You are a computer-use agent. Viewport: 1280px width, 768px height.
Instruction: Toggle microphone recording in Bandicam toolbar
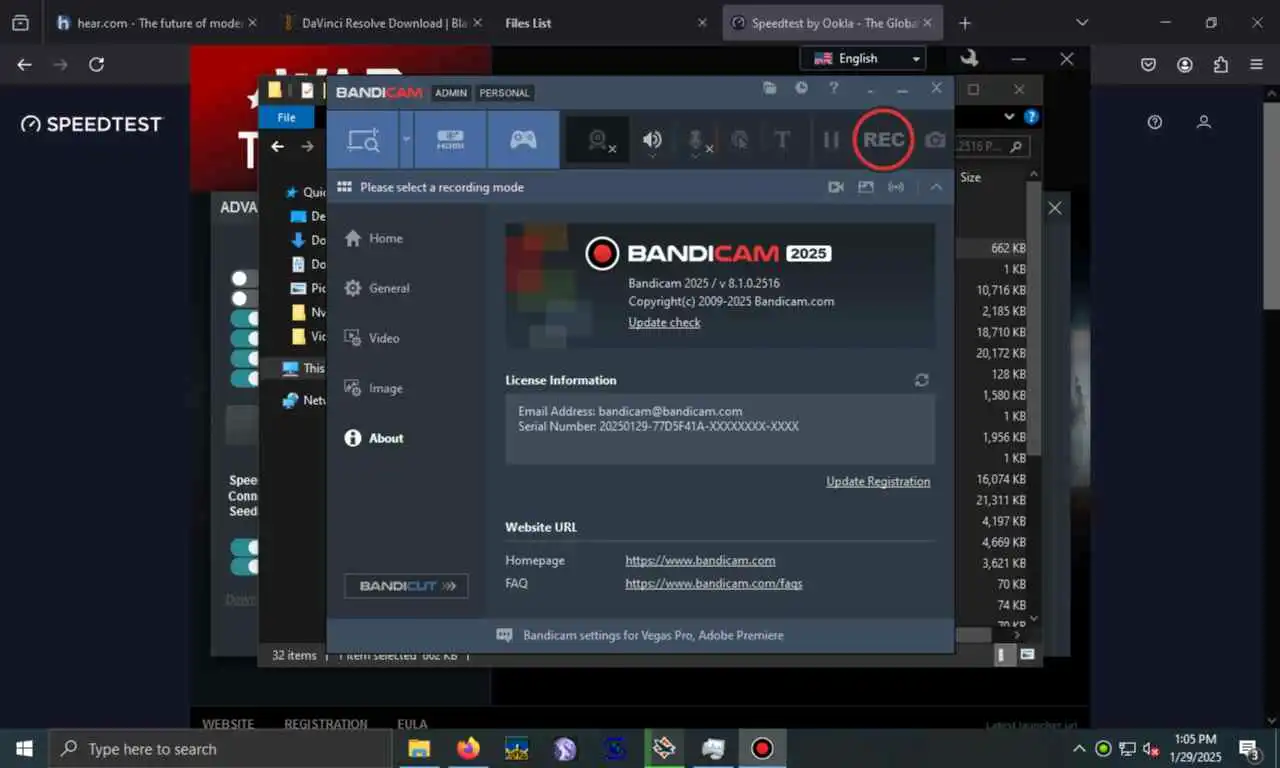(x=697, y=141)
